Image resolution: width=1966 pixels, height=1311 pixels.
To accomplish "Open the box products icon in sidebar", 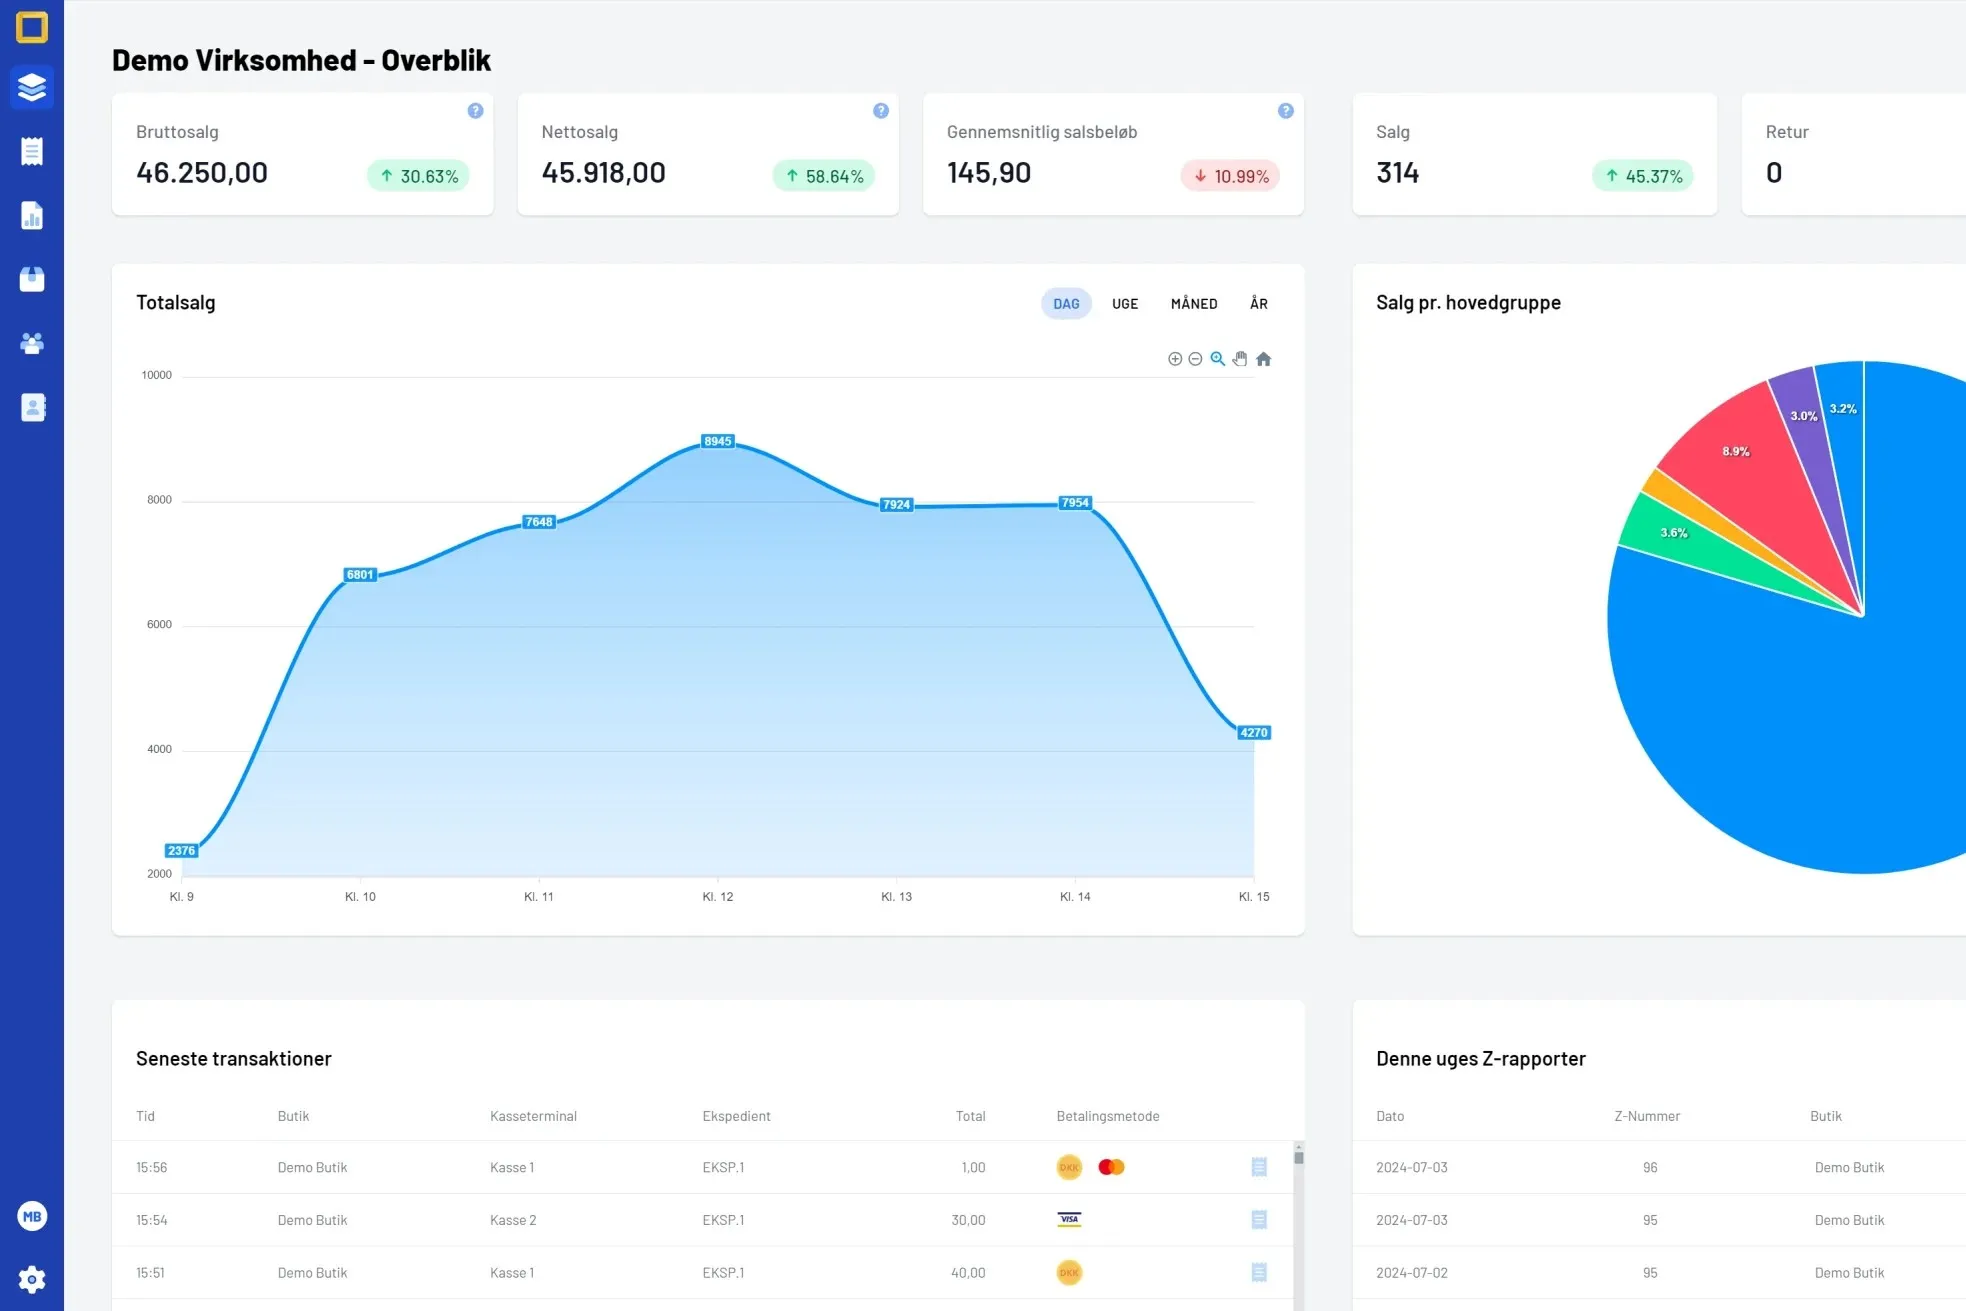I will tap(32, 279).
